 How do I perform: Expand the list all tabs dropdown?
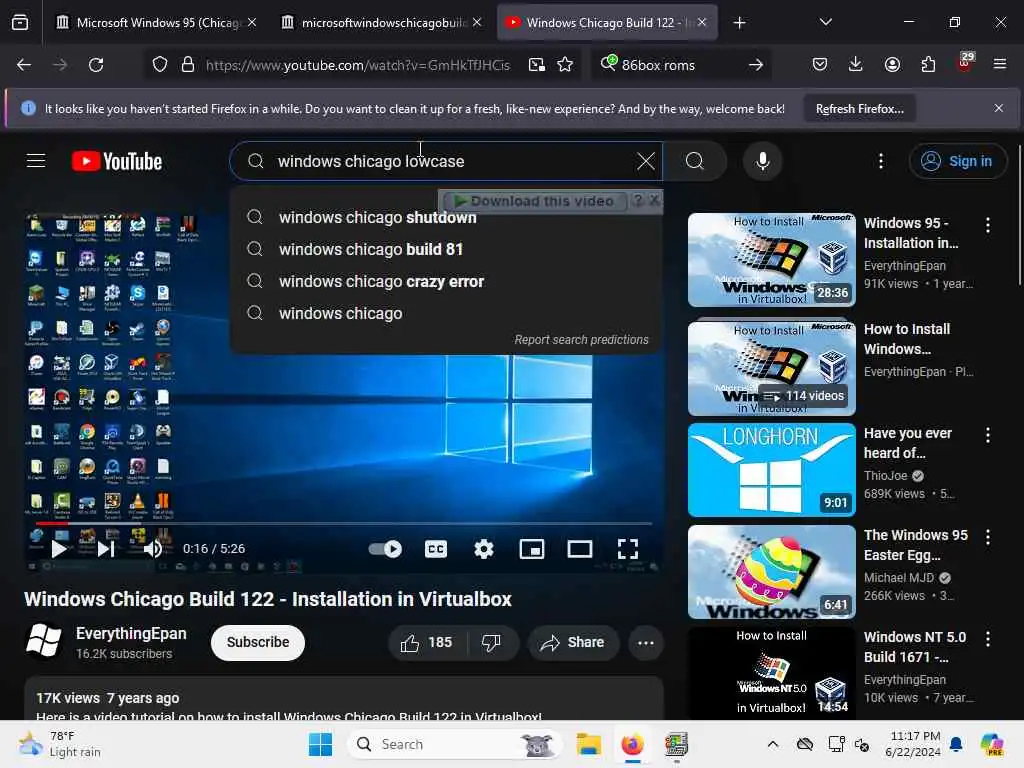coord(825,22)
